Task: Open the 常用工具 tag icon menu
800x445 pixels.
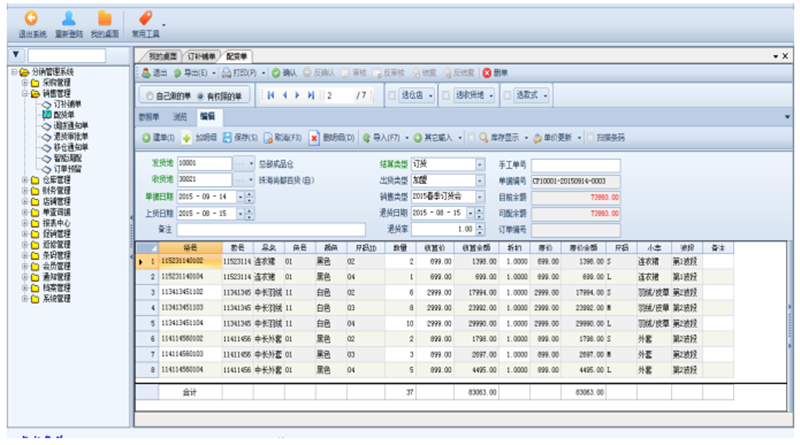Action: coord(145,18)
